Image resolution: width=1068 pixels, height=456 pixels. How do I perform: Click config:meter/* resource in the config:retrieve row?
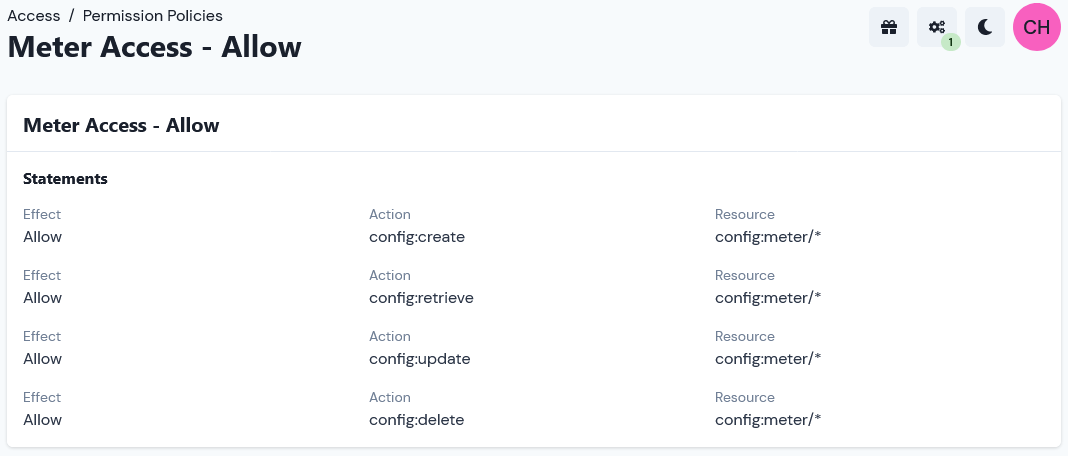point(768,298)
